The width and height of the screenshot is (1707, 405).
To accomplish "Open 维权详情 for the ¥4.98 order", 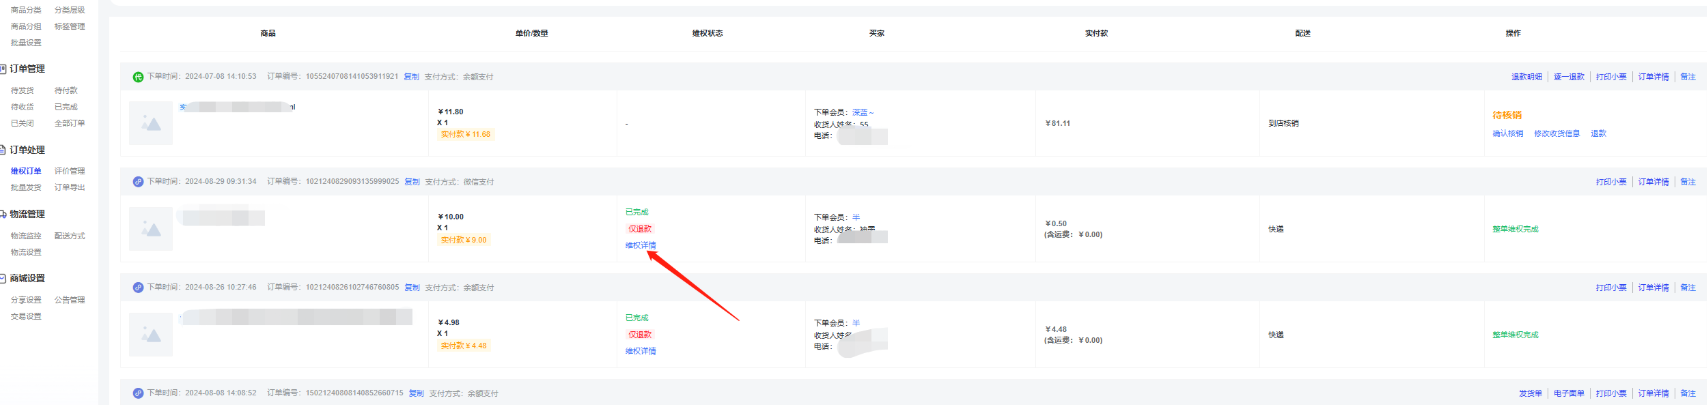I will (x=640, y=351).
